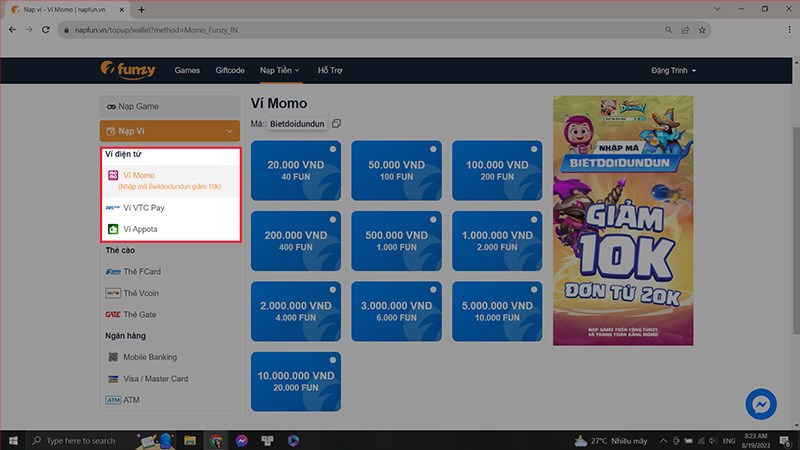Select the 500.000 VND package
The height and width of the screenshot is (450, 800).
396,241
